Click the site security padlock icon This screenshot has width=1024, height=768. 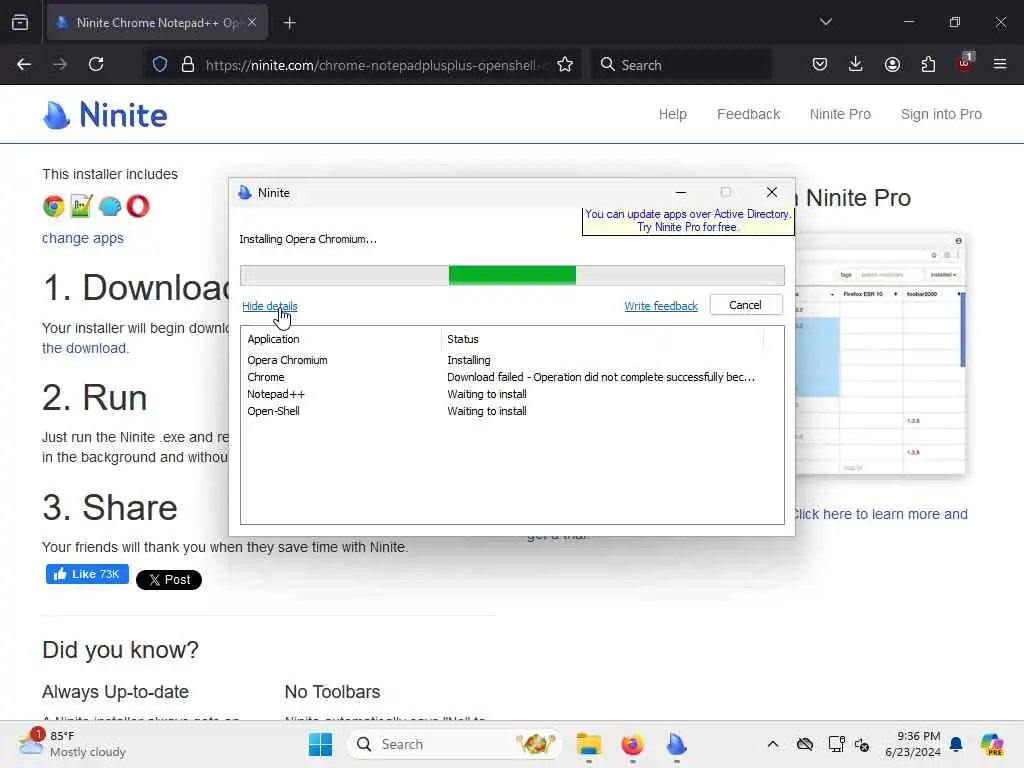click(188, 64)
